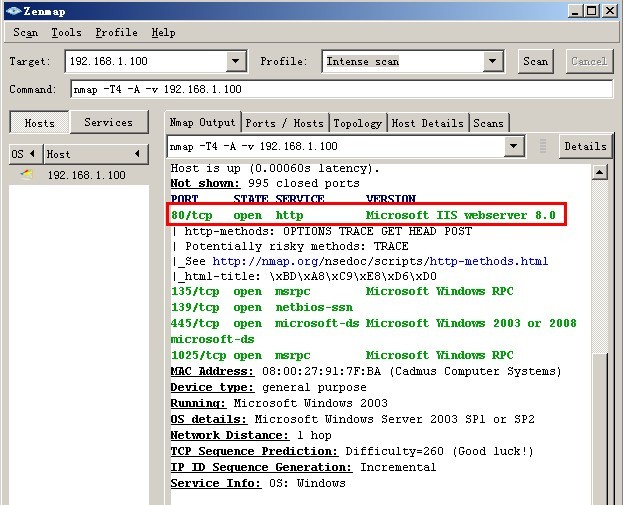
Task: Switch to the Scans tab
Action: pos(488,123)
